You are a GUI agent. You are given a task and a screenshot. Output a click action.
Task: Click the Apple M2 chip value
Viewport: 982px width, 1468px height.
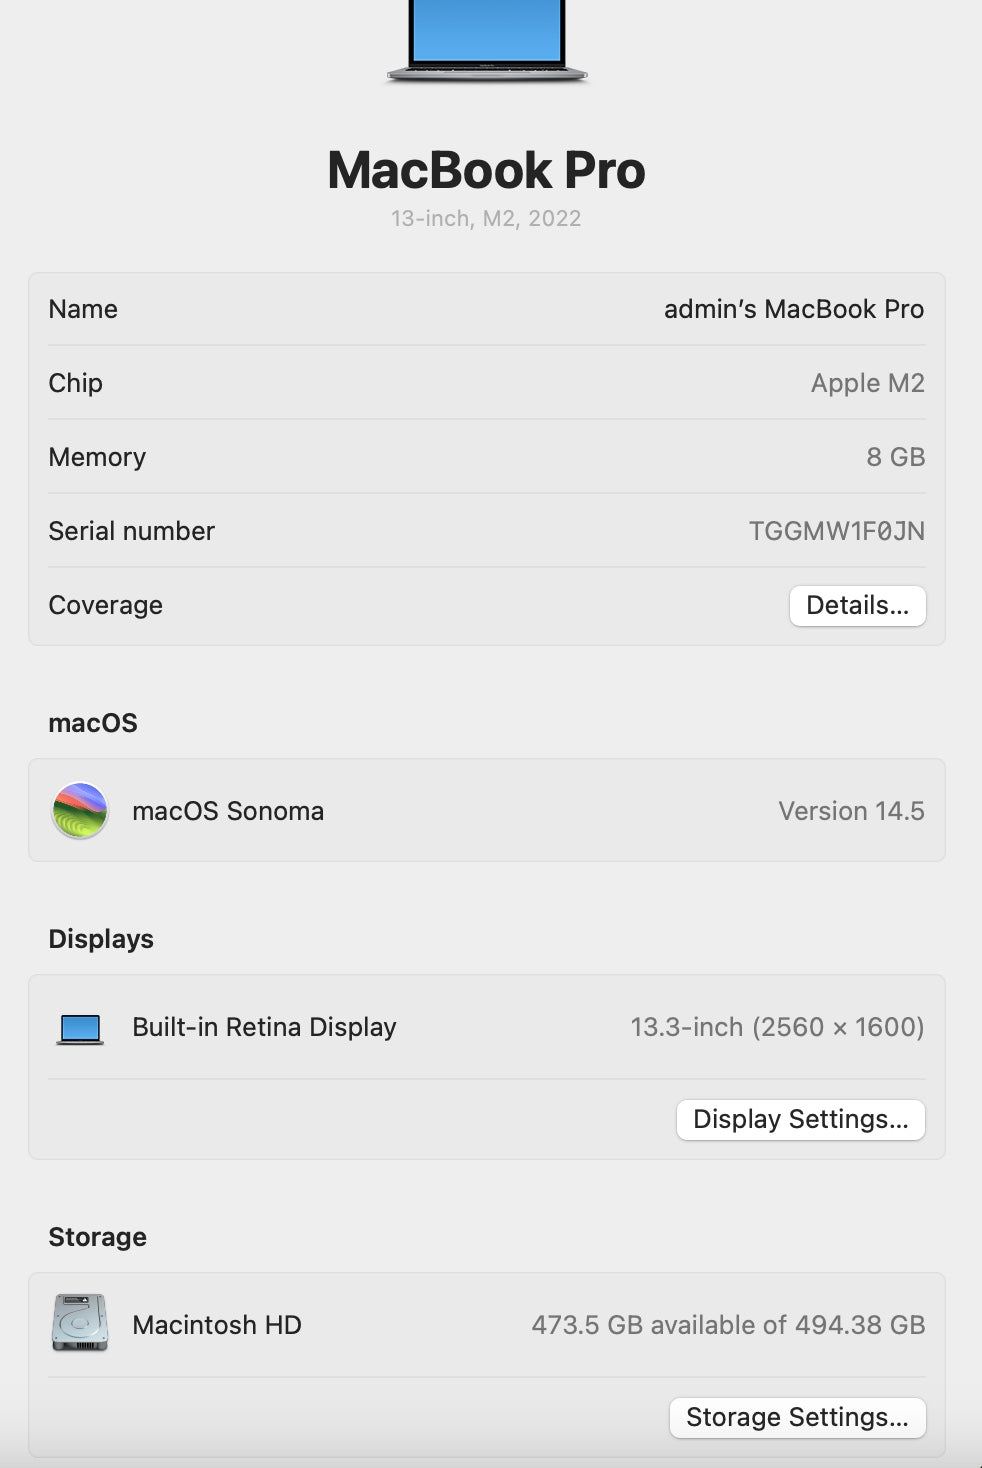(x=868, y=383)
